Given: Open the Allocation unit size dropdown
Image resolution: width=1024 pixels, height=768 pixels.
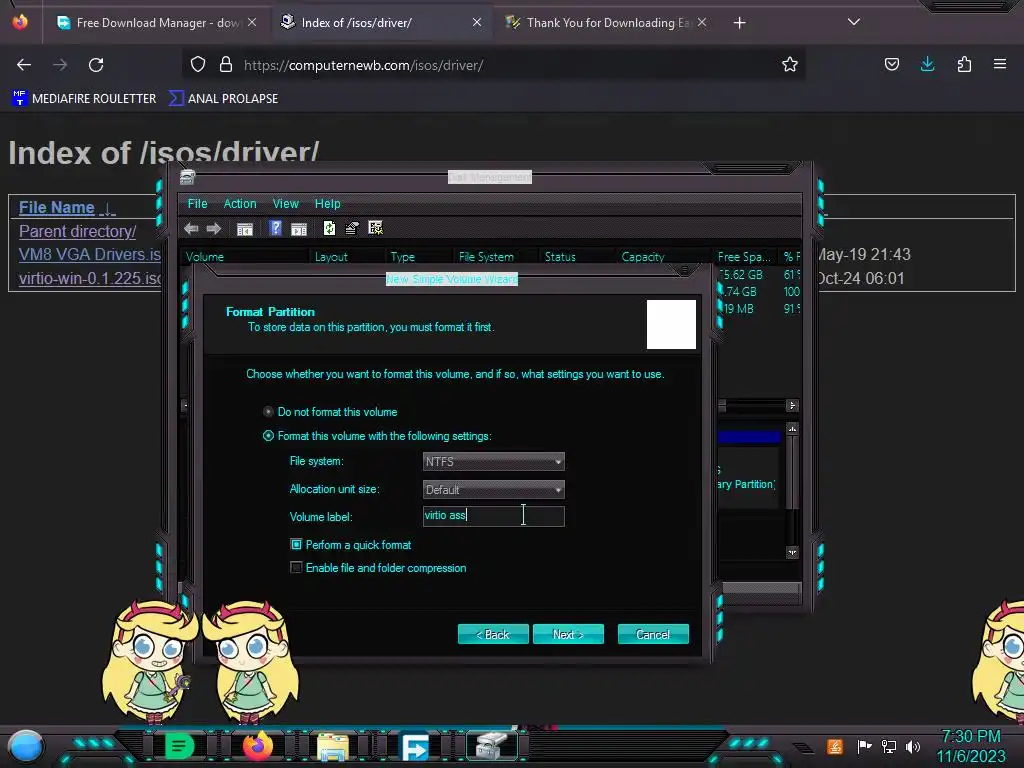Looking at the screenshot, I should coord(494,489).
